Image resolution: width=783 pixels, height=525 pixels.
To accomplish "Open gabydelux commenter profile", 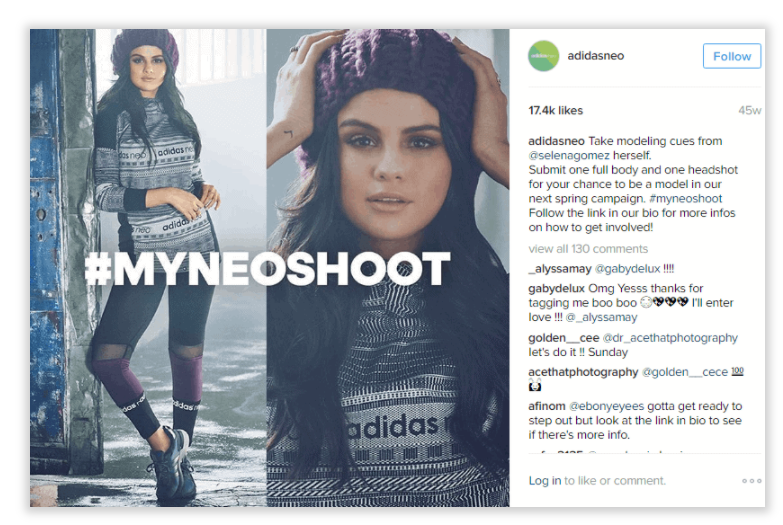I will click(x=556, y=288).
